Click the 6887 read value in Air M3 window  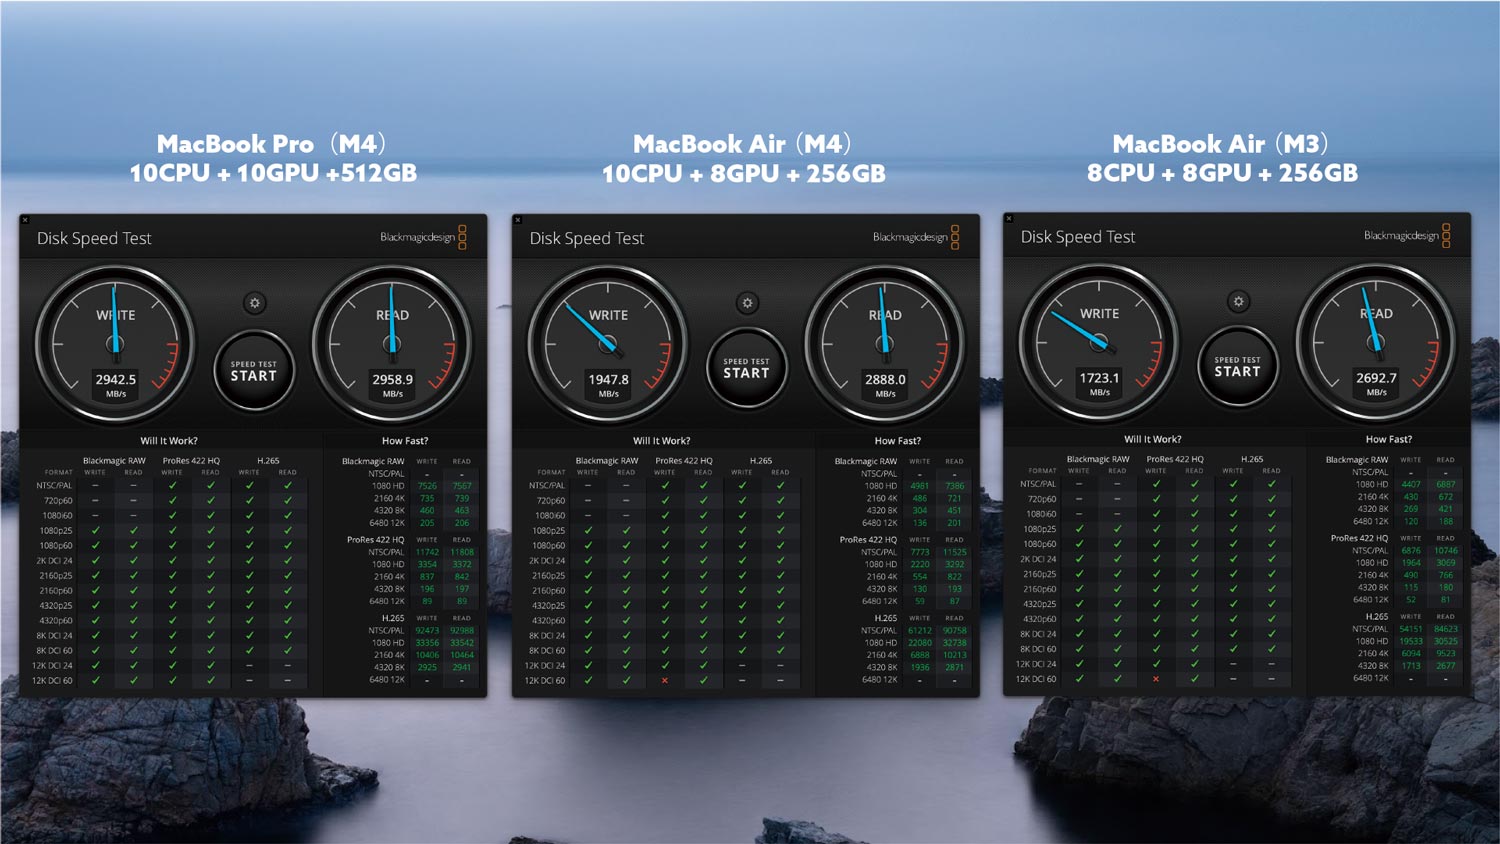[x=1446, y=484]
